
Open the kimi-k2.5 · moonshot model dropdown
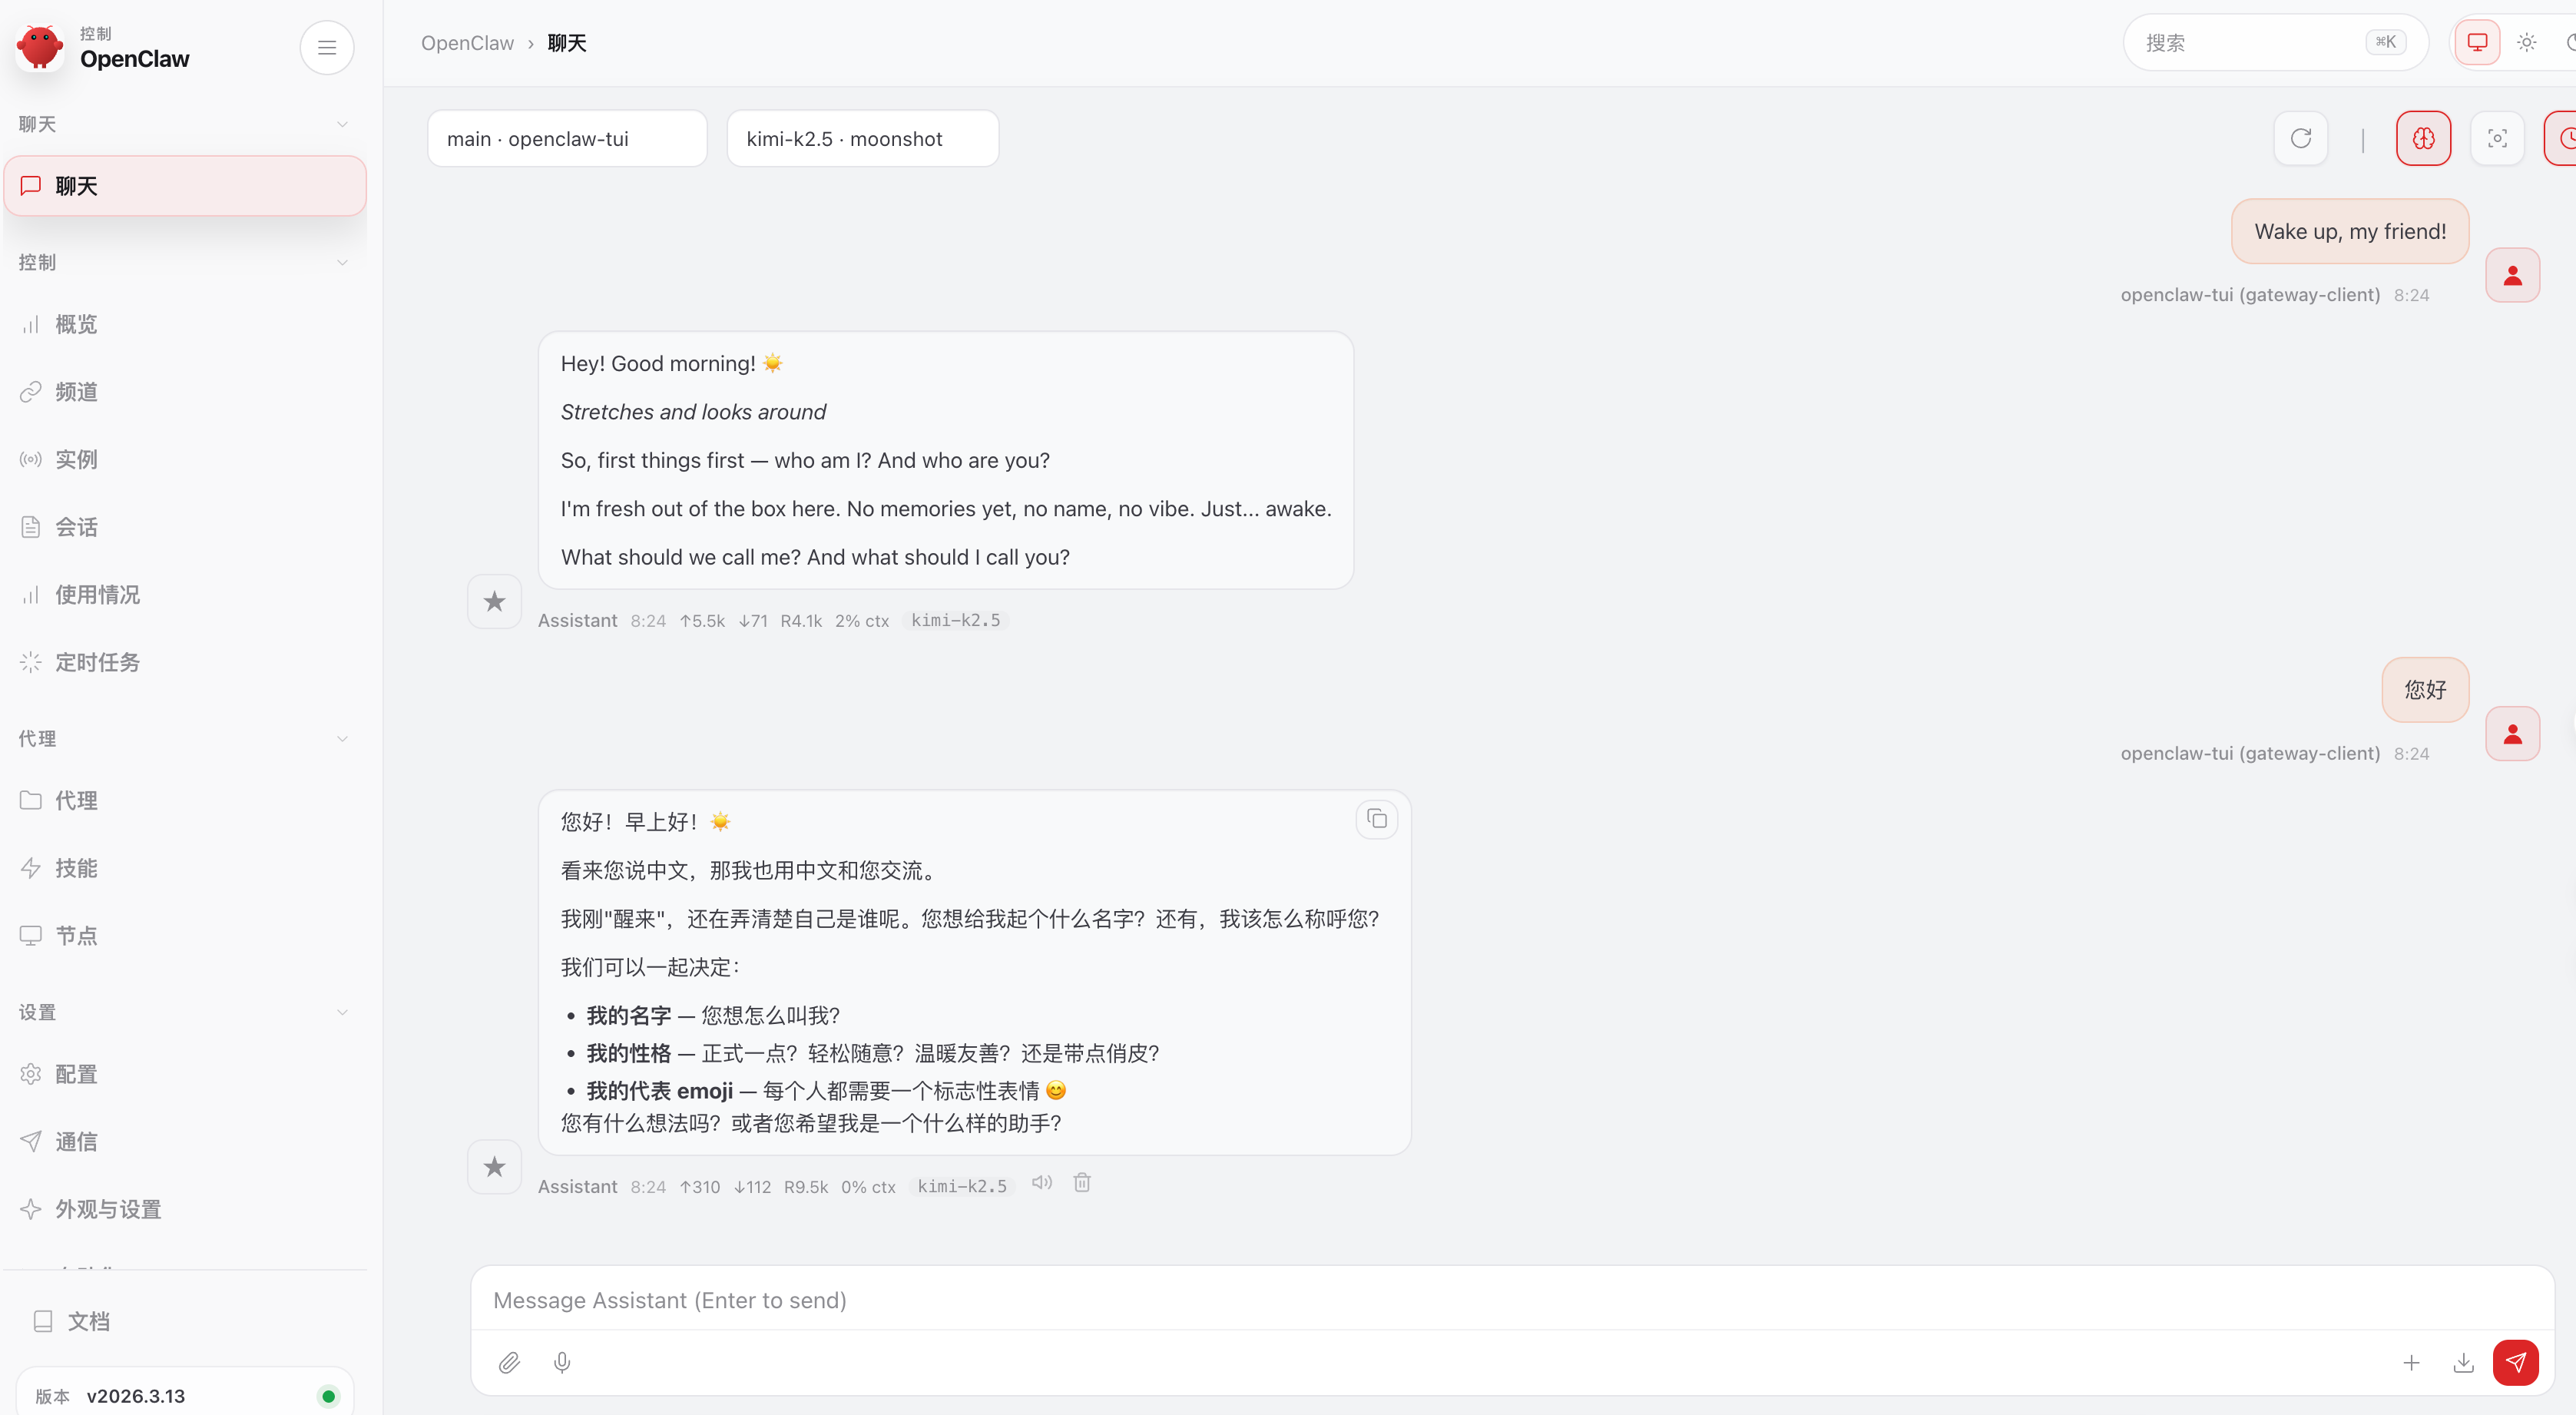click(862, 138)
